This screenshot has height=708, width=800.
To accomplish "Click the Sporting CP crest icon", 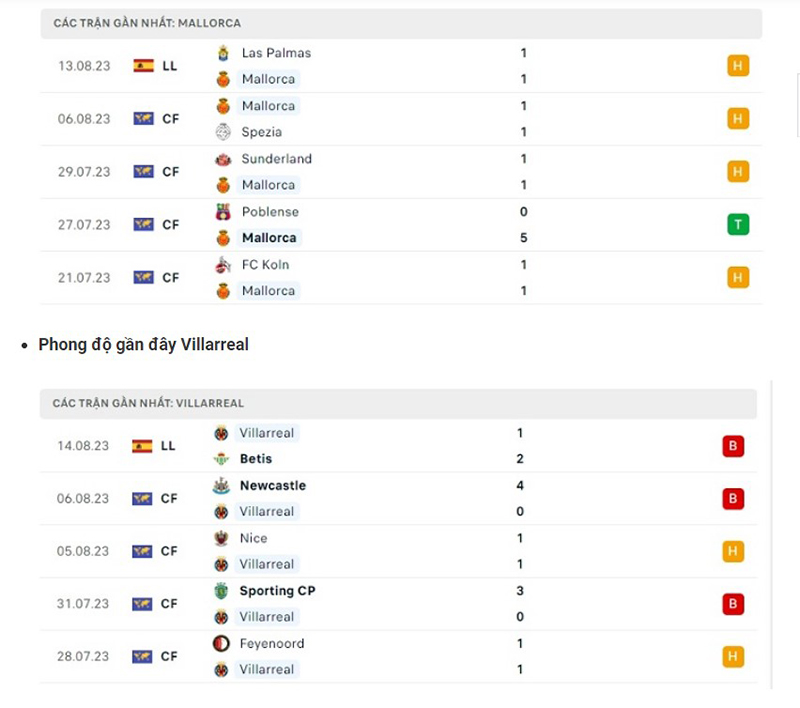I will point(221,591).
